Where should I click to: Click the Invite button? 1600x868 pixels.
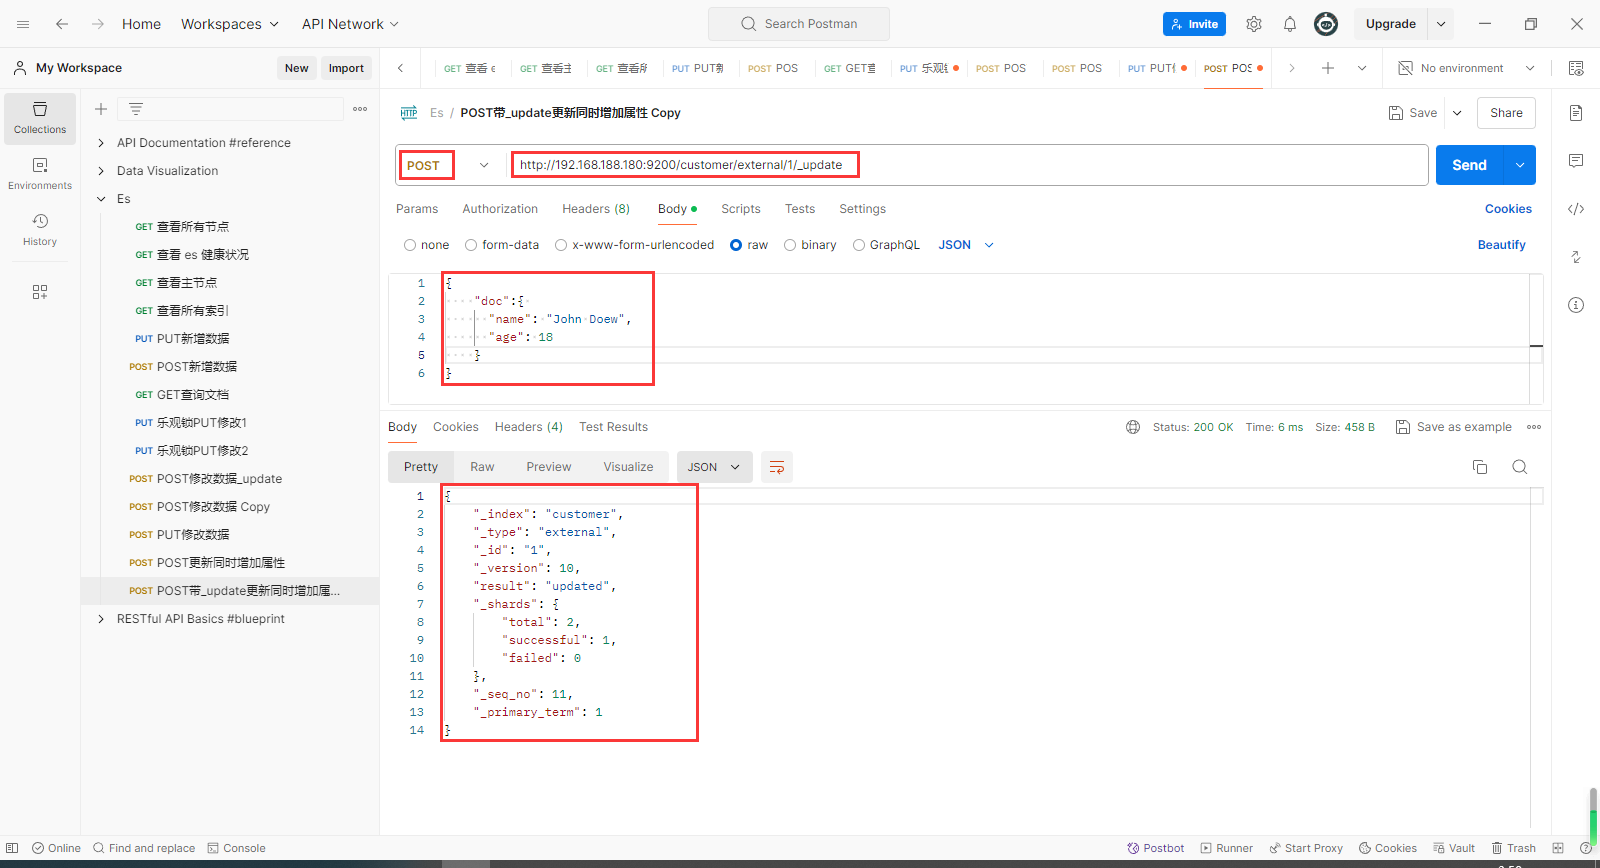[x=1194, y=24]
